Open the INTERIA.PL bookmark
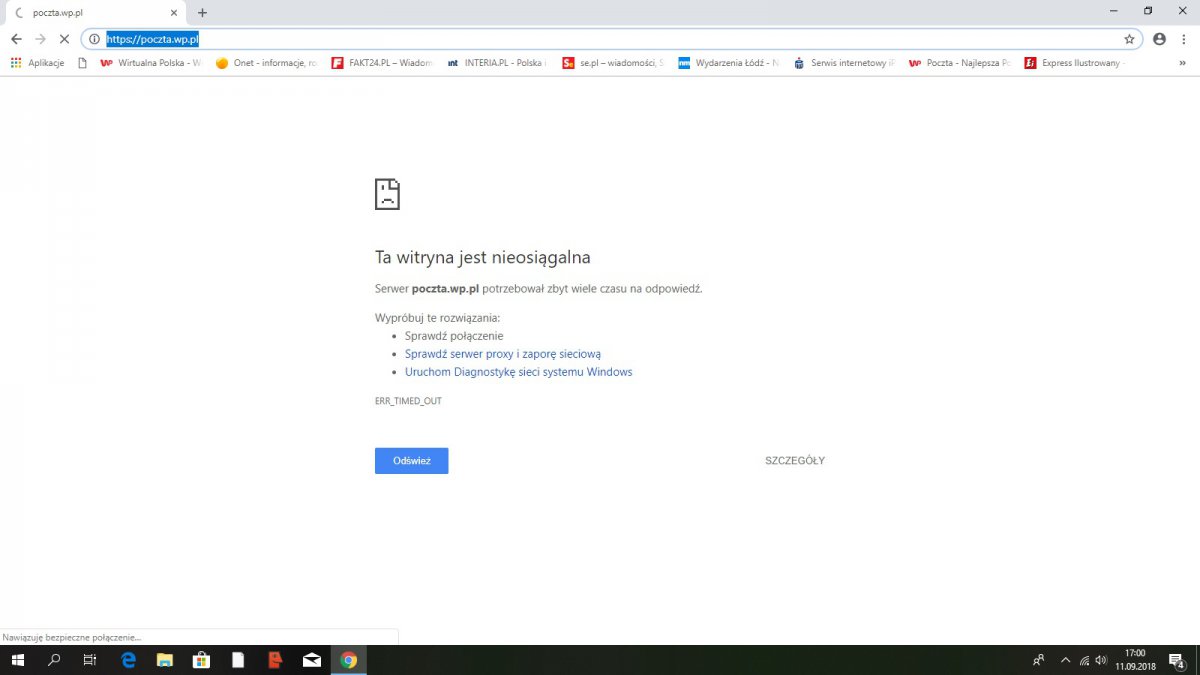 (496, 63)
